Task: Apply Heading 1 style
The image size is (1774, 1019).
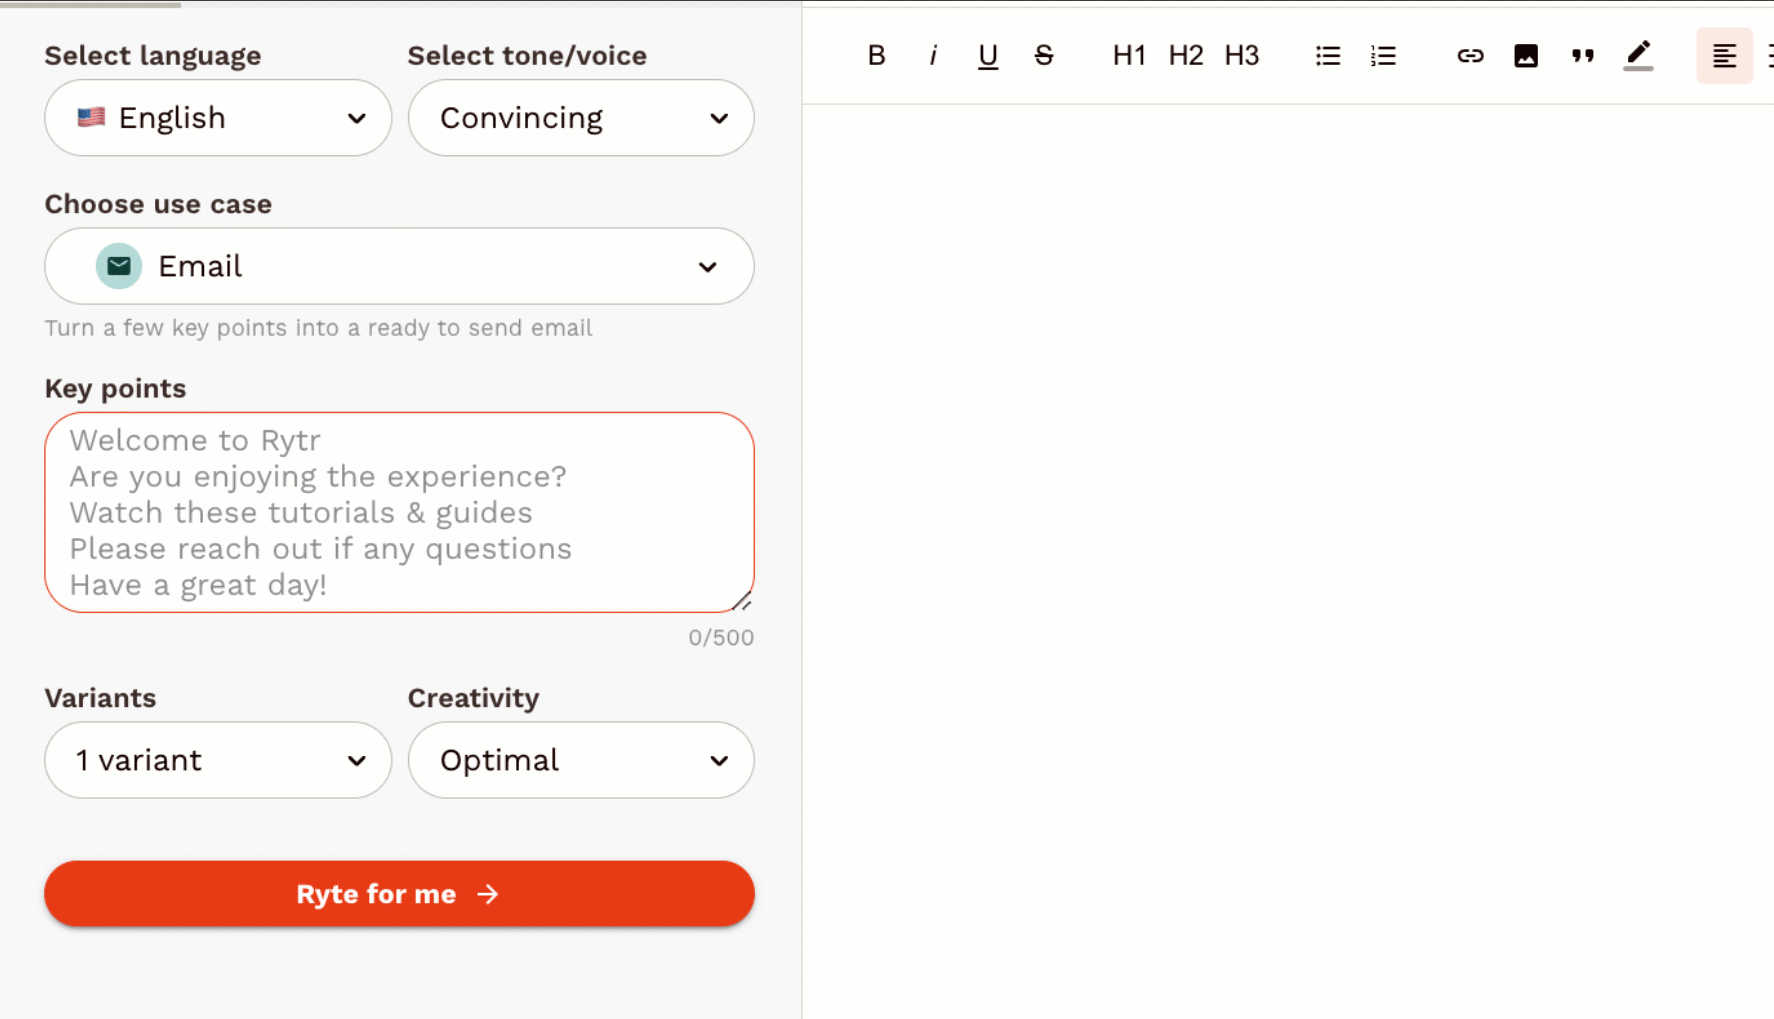Action: [x=1129, y=56]
